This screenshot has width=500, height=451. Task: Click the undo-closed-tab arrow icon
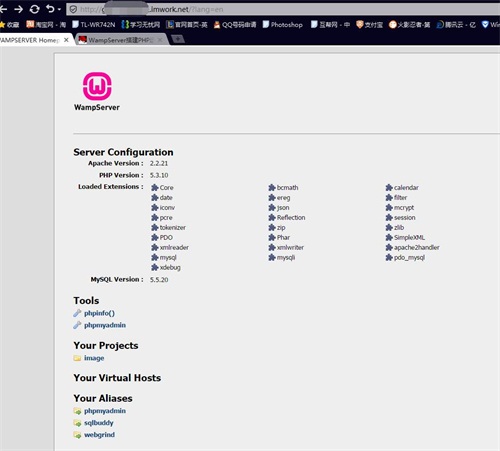(x=50, y=9)
